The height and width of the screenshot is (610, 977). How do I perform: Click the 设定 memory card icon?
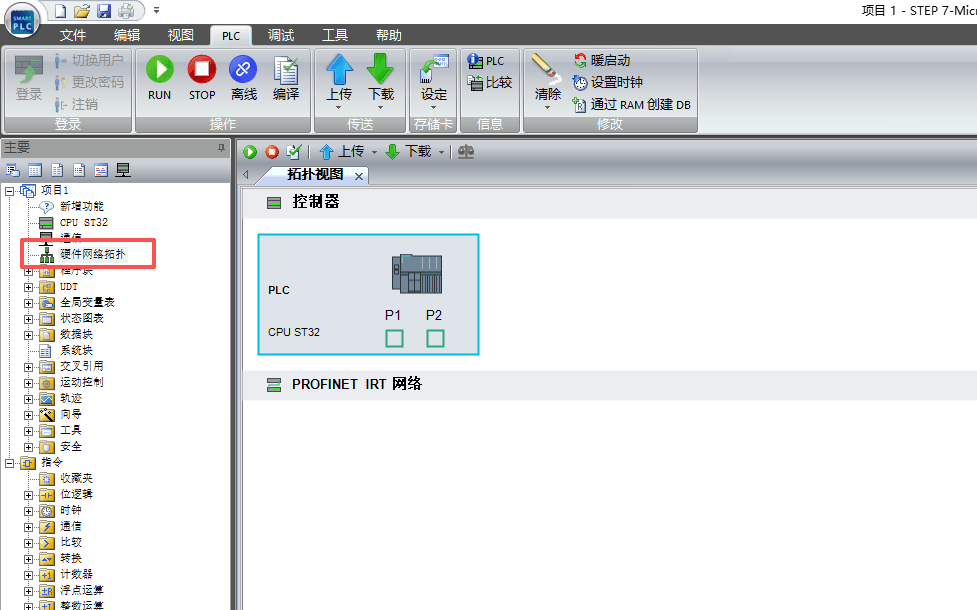pos(434,69)
